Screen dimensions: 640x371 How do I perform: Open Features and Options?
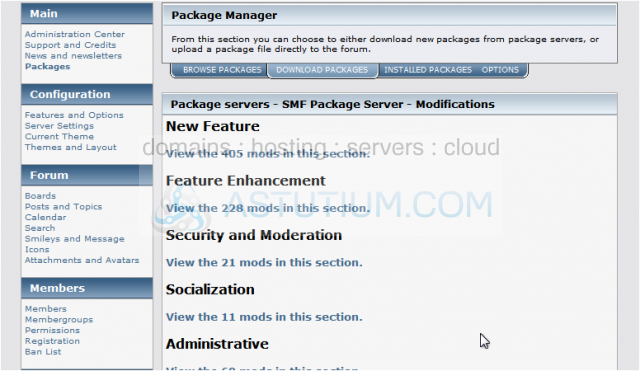74,115
